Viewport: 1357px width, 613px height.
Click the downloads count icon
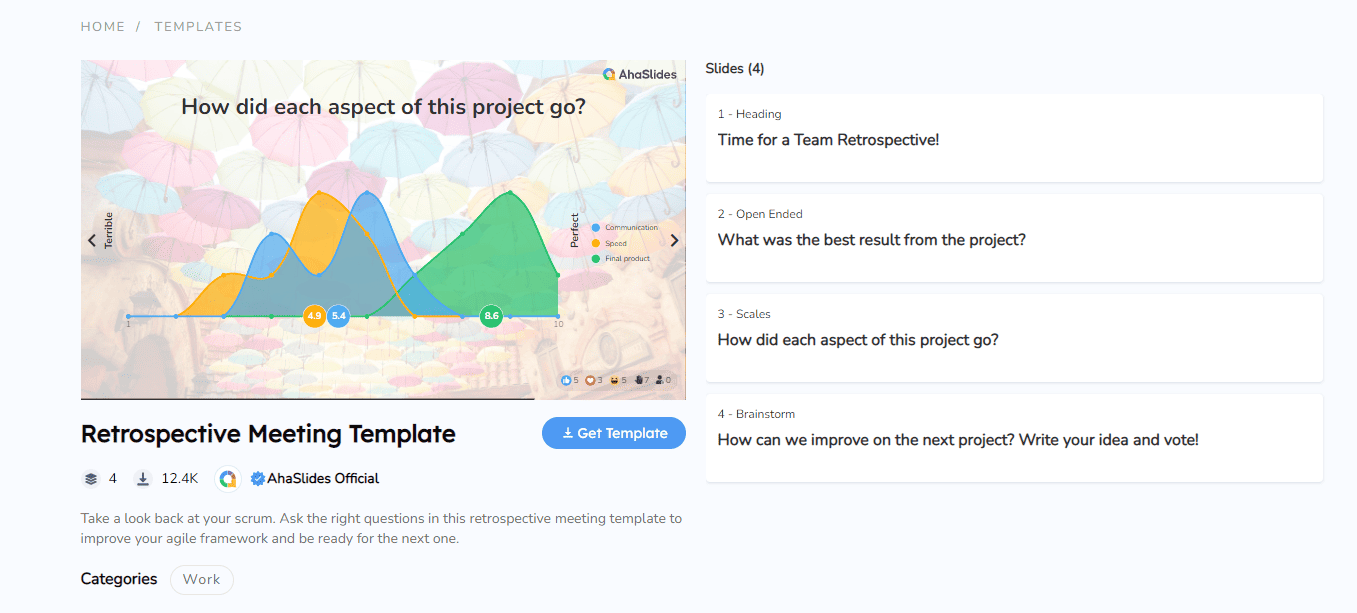coord(143,479)
